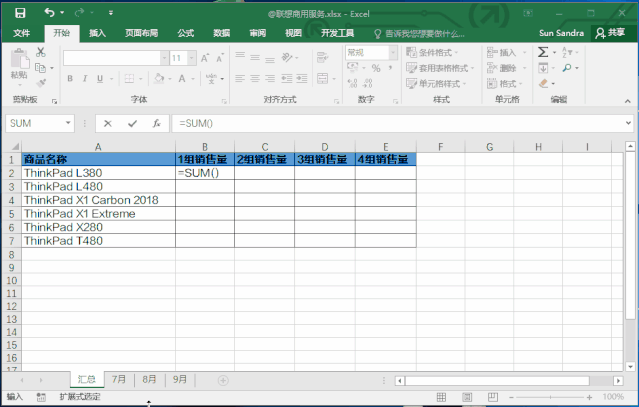This screenshot has width=639, height=407.
Task: Click the AutoSum sigma icon
Action: pyautogui.click(x=542, y=52)
